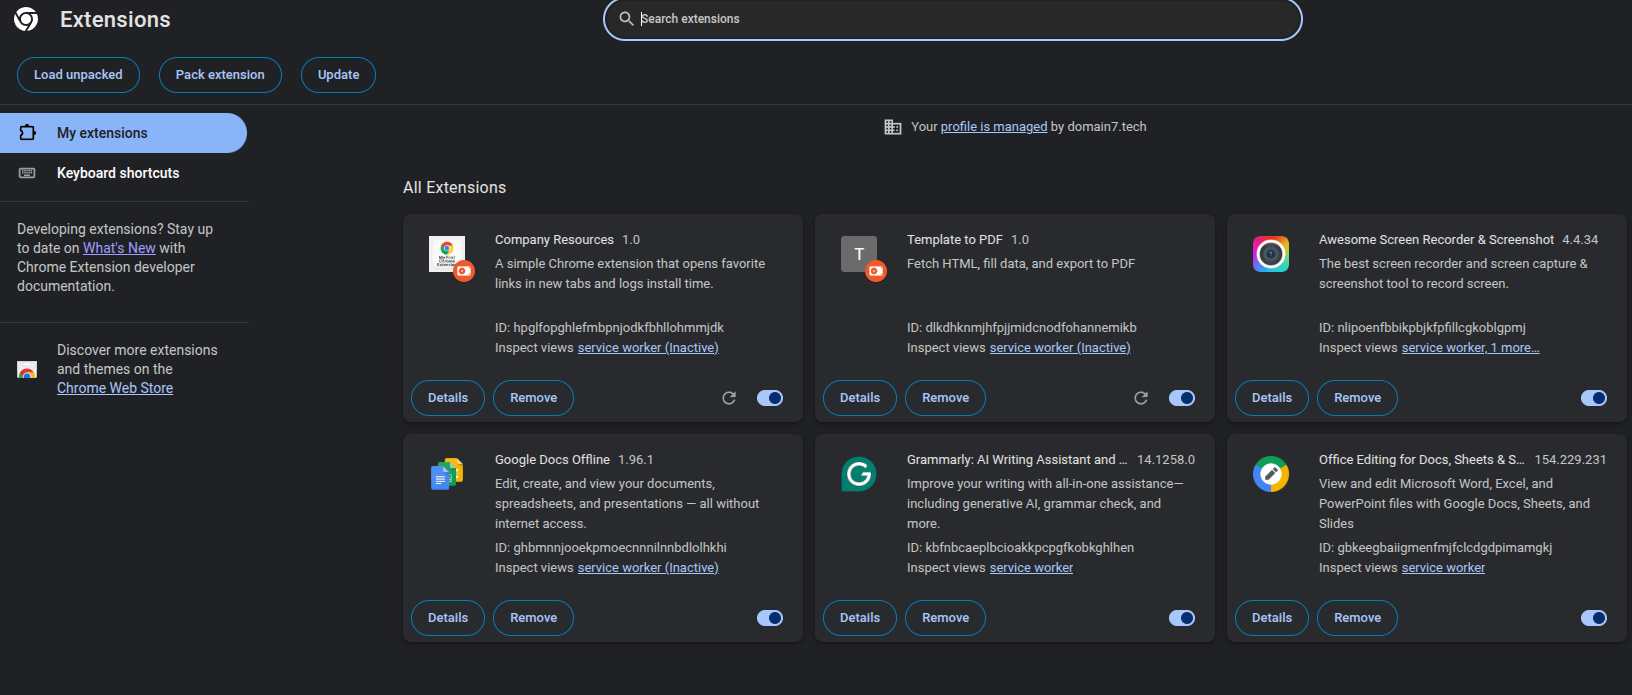The image size is (1632, 695).
Task: Remove the Office Editing extension
Action: point(1357,618)
